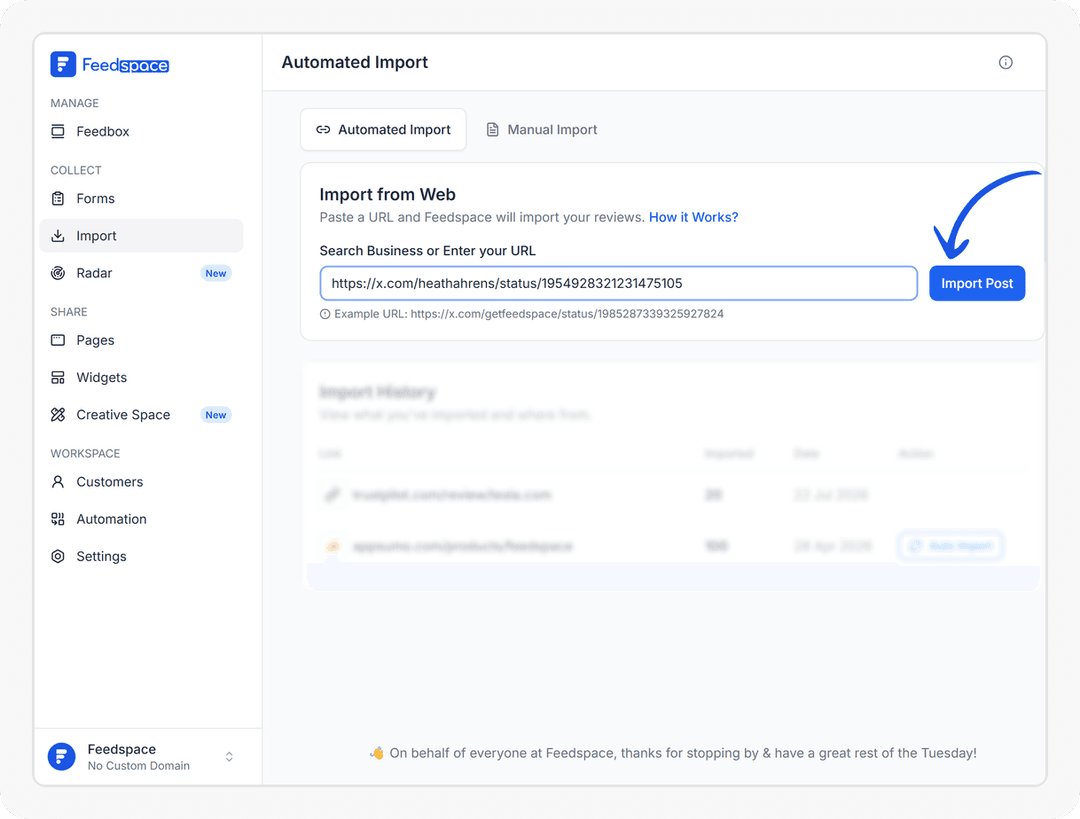Switch to the Manual Import tab

tap(542, 129)
